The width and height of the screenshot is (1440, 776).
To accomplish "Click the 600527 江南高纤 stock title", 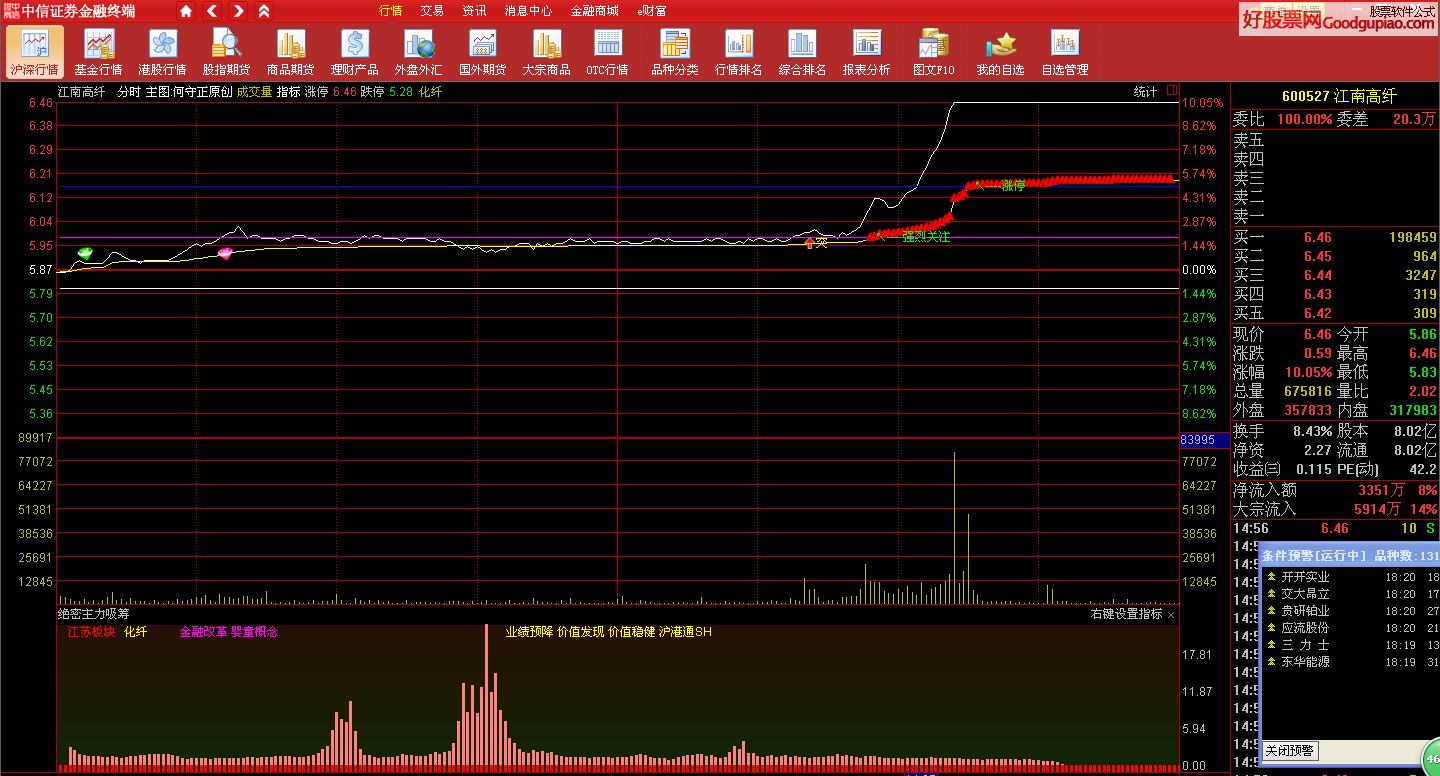I will (x=1339, y=96).
